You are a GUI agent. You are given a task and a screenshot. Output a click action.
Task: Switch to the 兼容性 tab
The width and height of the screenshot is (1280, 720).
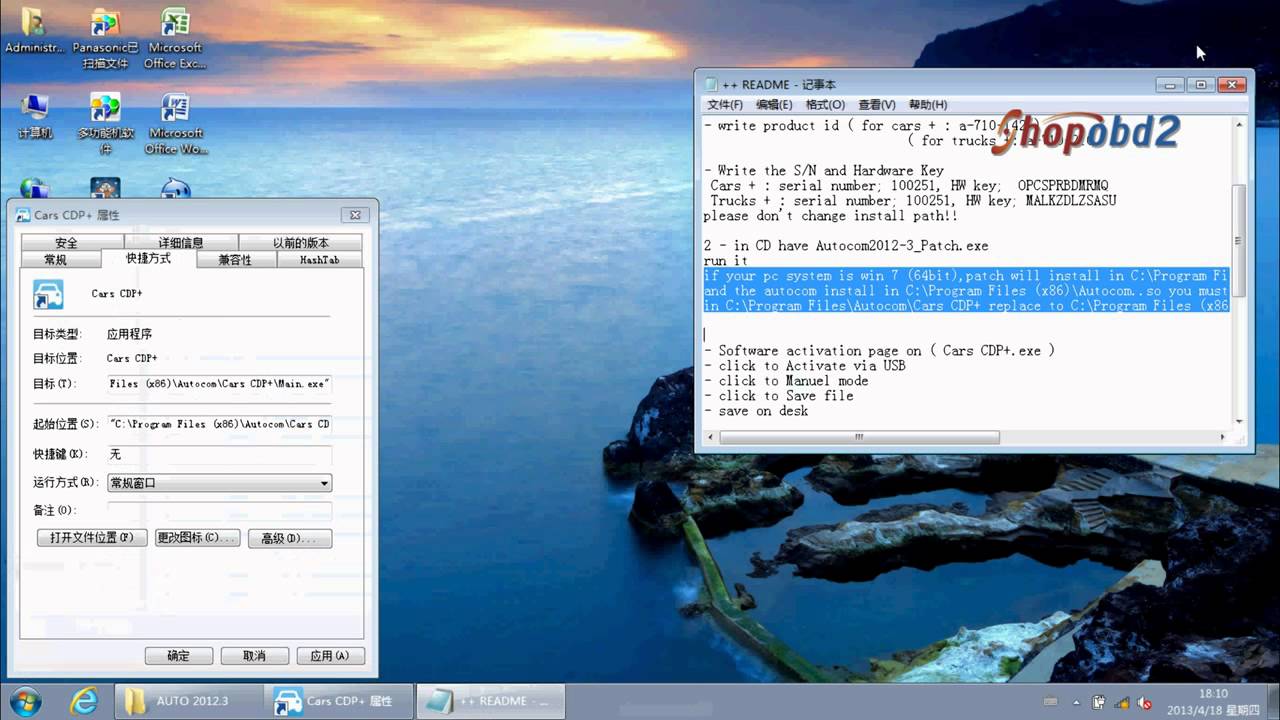point(235,260)
